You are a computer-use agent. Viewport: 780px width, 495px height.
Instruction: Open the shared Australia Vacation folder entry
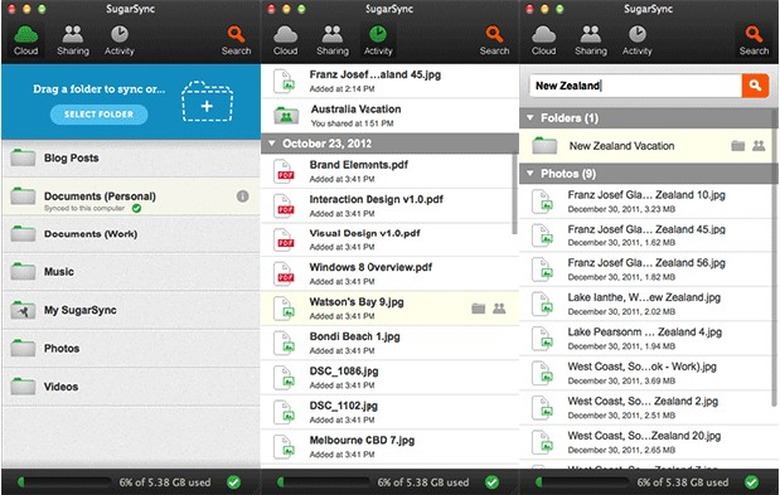390,115
